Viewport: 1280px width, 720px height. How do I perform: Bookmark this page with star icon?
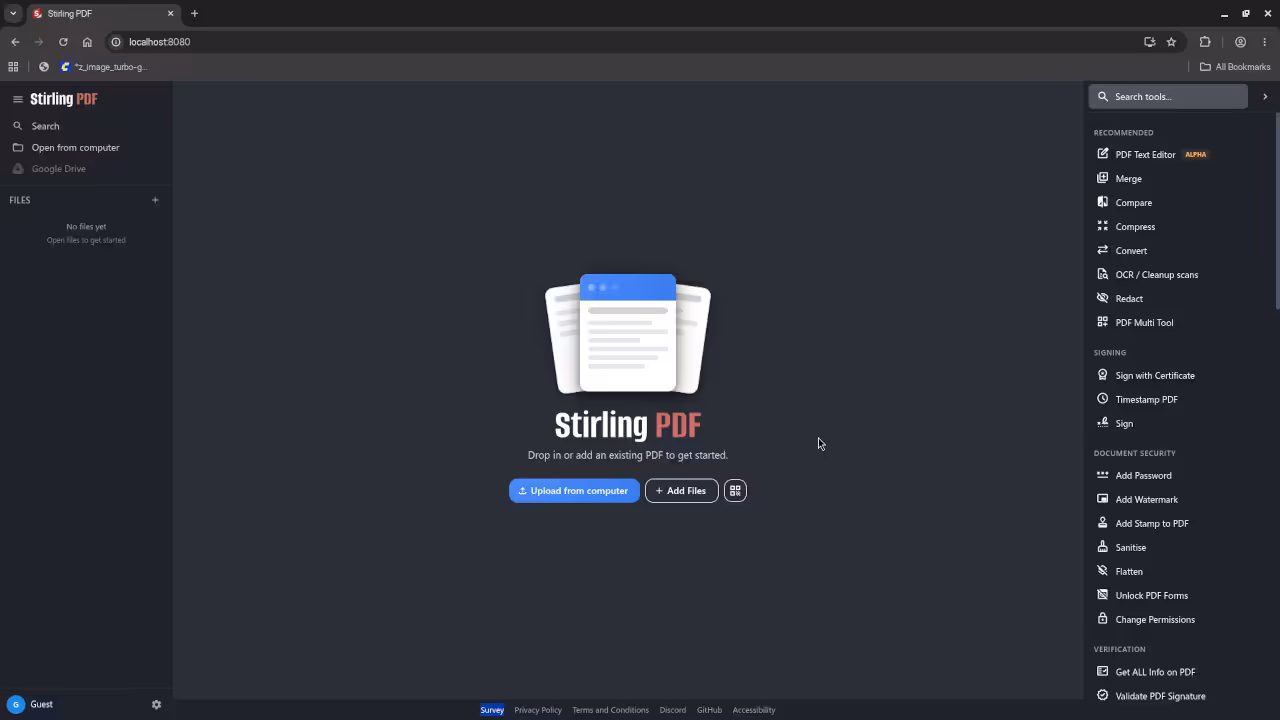[1171, 42]
